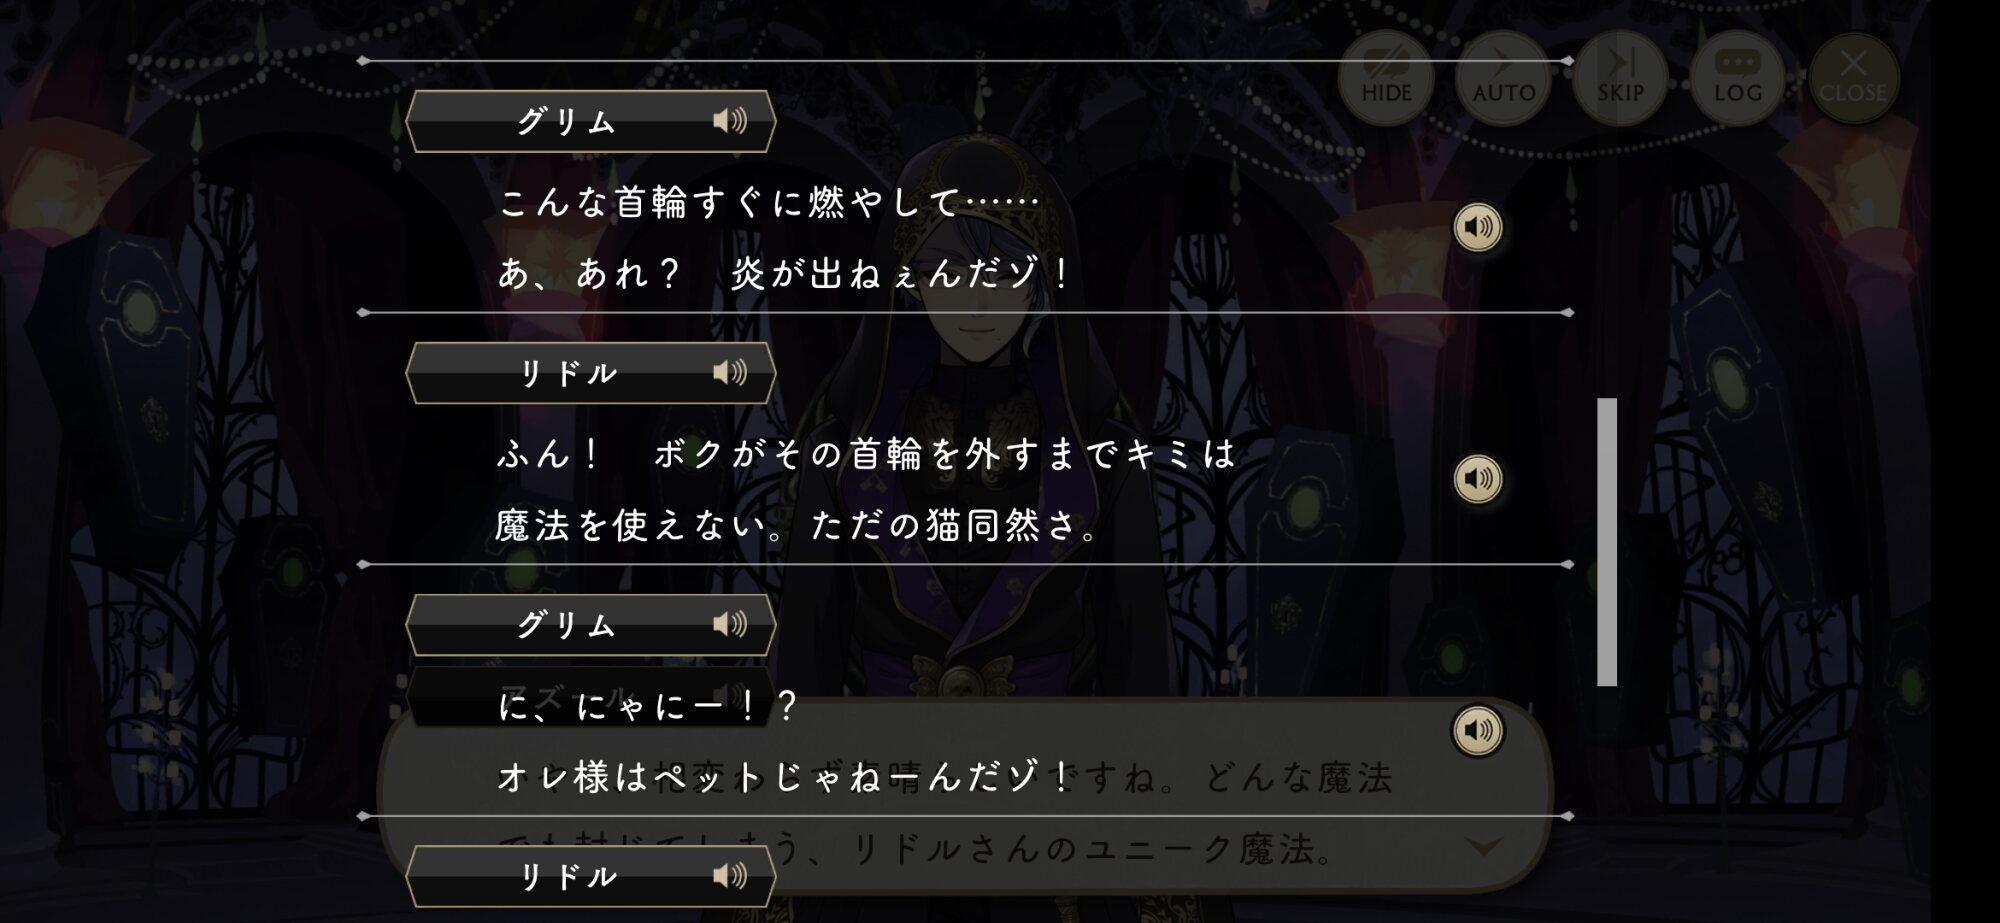2000x923 pixels.
Task: Toggle AUTO playback mode
Action: (x=1503, y=78)
